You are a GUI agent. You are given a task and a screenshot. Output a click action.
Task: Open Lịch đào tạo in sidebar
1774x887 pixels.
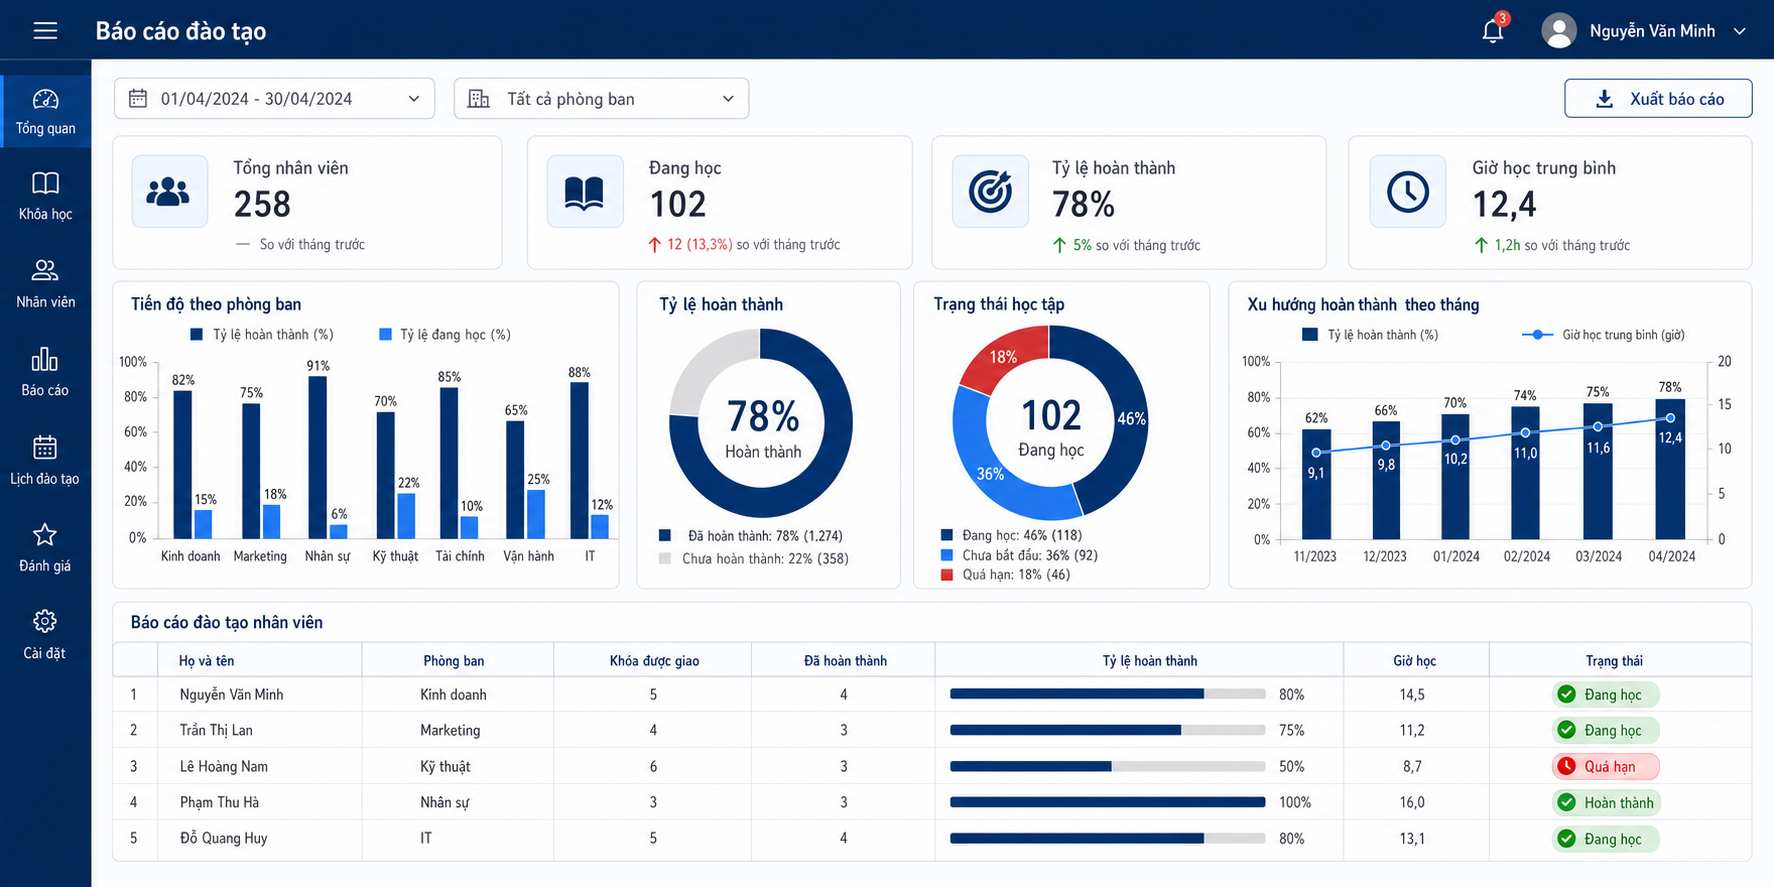pos(45,460)
